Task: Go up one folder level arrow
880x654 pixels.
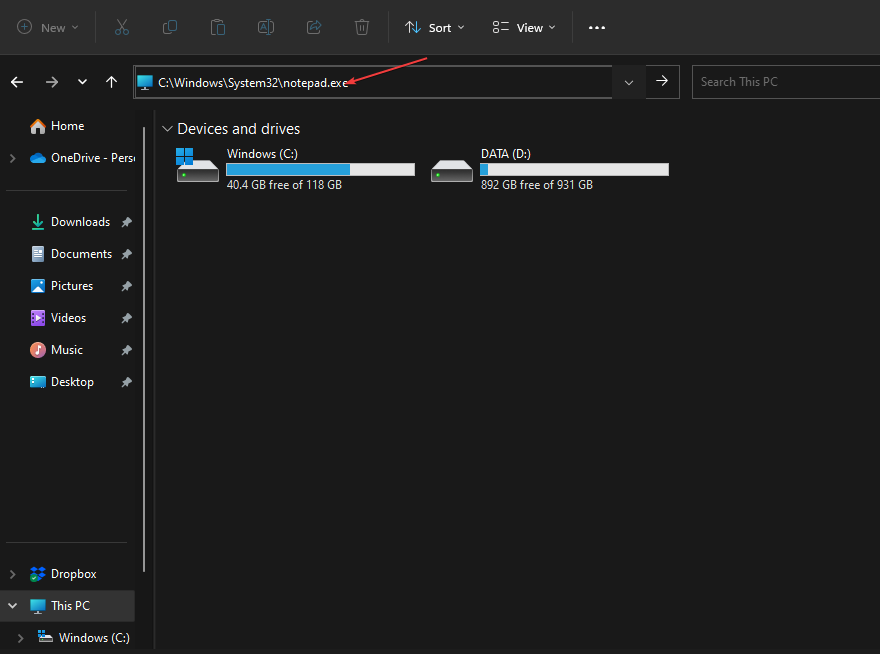Action: pos(111,82)
